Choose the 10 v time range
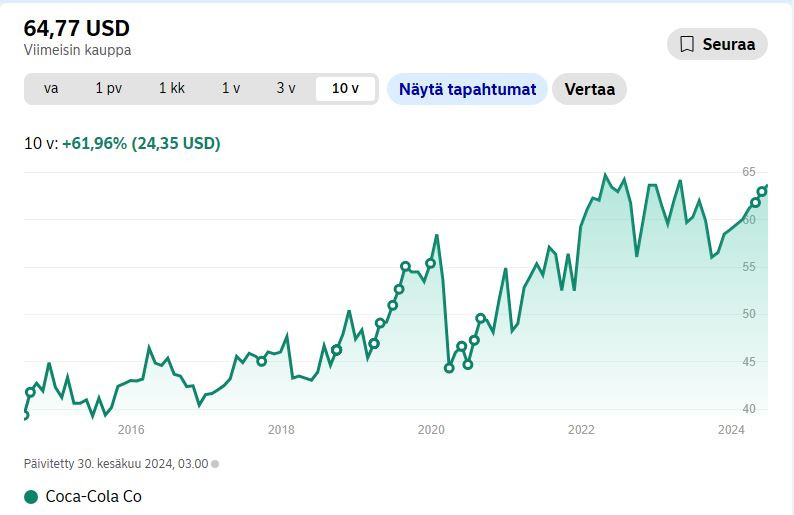Viewport: 794px width, 515px height. tap(345, 89)
